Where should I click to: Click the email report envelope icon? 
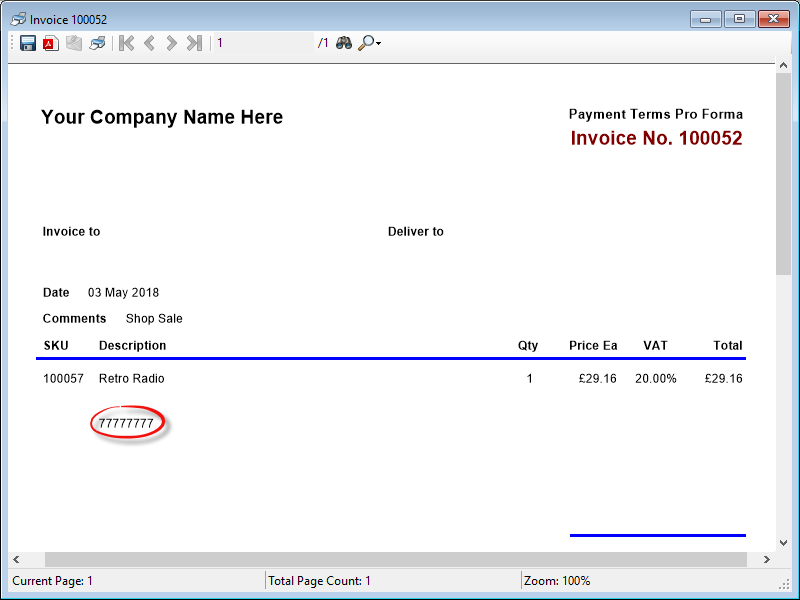[x=74, y=43]
